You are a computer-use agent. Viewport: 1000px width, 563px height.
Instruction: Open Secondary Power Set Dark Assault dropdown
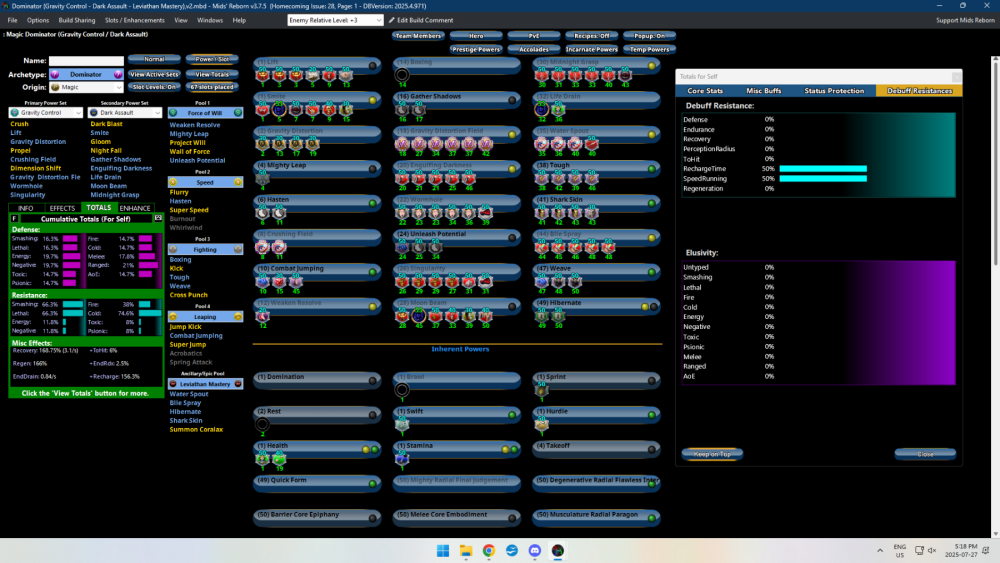(x=125, y=113)
